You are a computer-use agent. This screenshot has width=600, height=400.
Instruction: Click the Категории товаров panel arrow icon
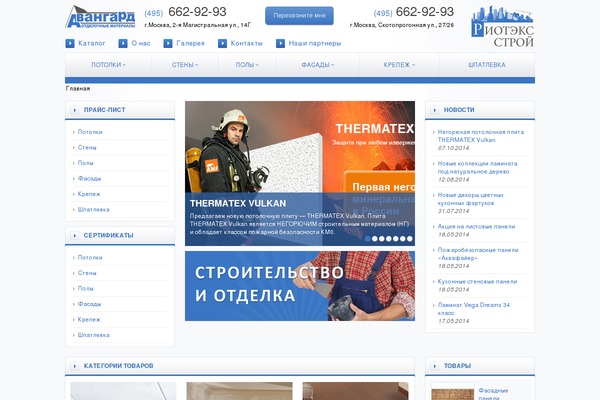coord(75,366)
